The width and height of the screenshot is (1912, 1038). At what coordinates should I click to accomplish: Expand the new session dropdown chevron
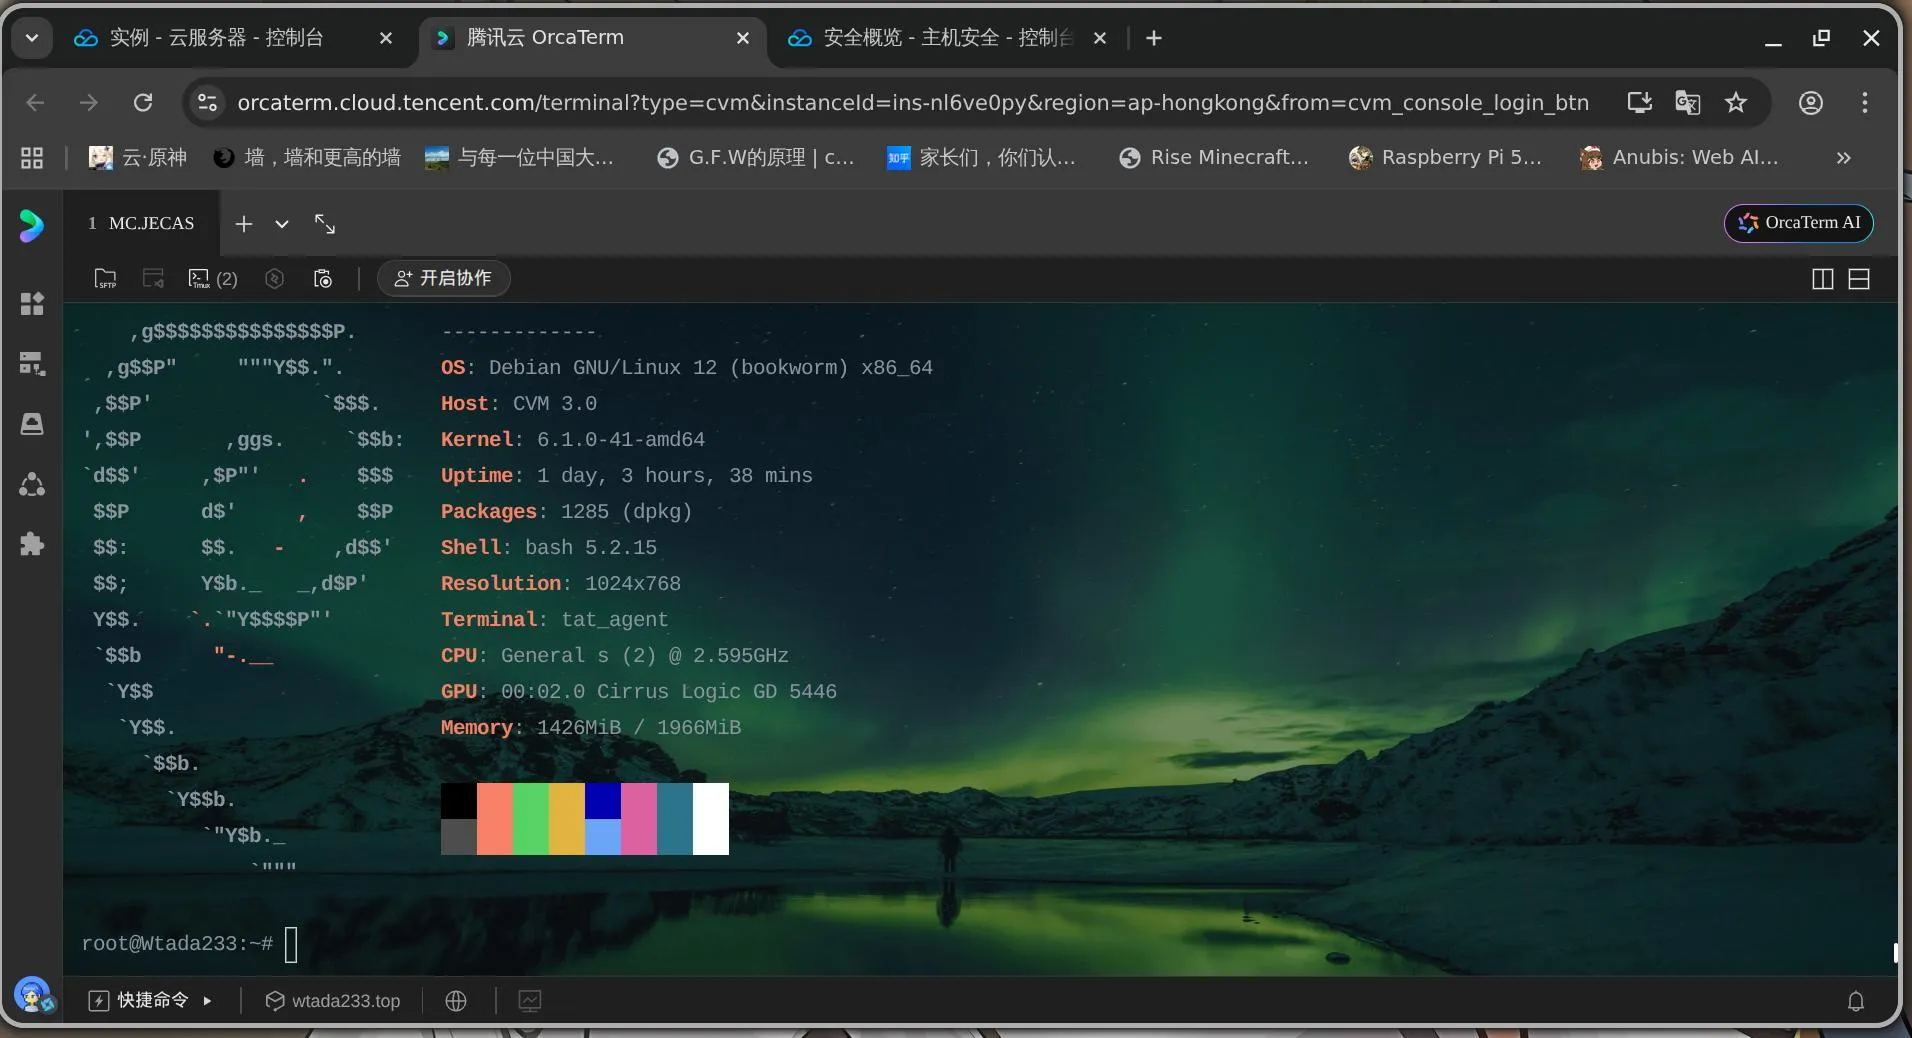coord(282,224)
